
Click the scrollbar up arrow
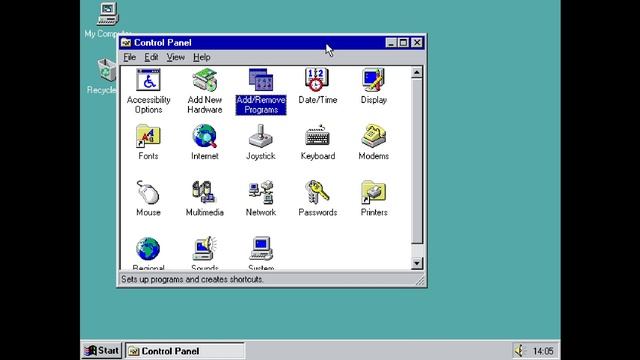coord(416,73)
